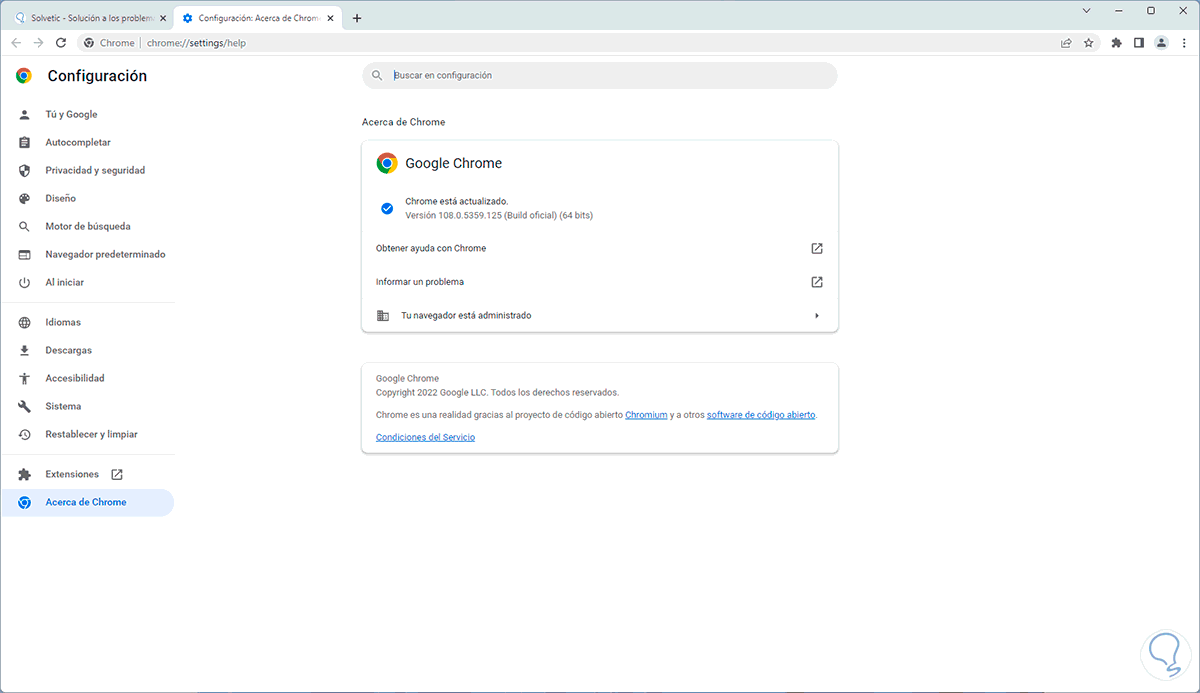Open Condiciones del Servicio link
Image resolution: width=1200 pixels, height=693 pixels.
click(x=425, y=437)
